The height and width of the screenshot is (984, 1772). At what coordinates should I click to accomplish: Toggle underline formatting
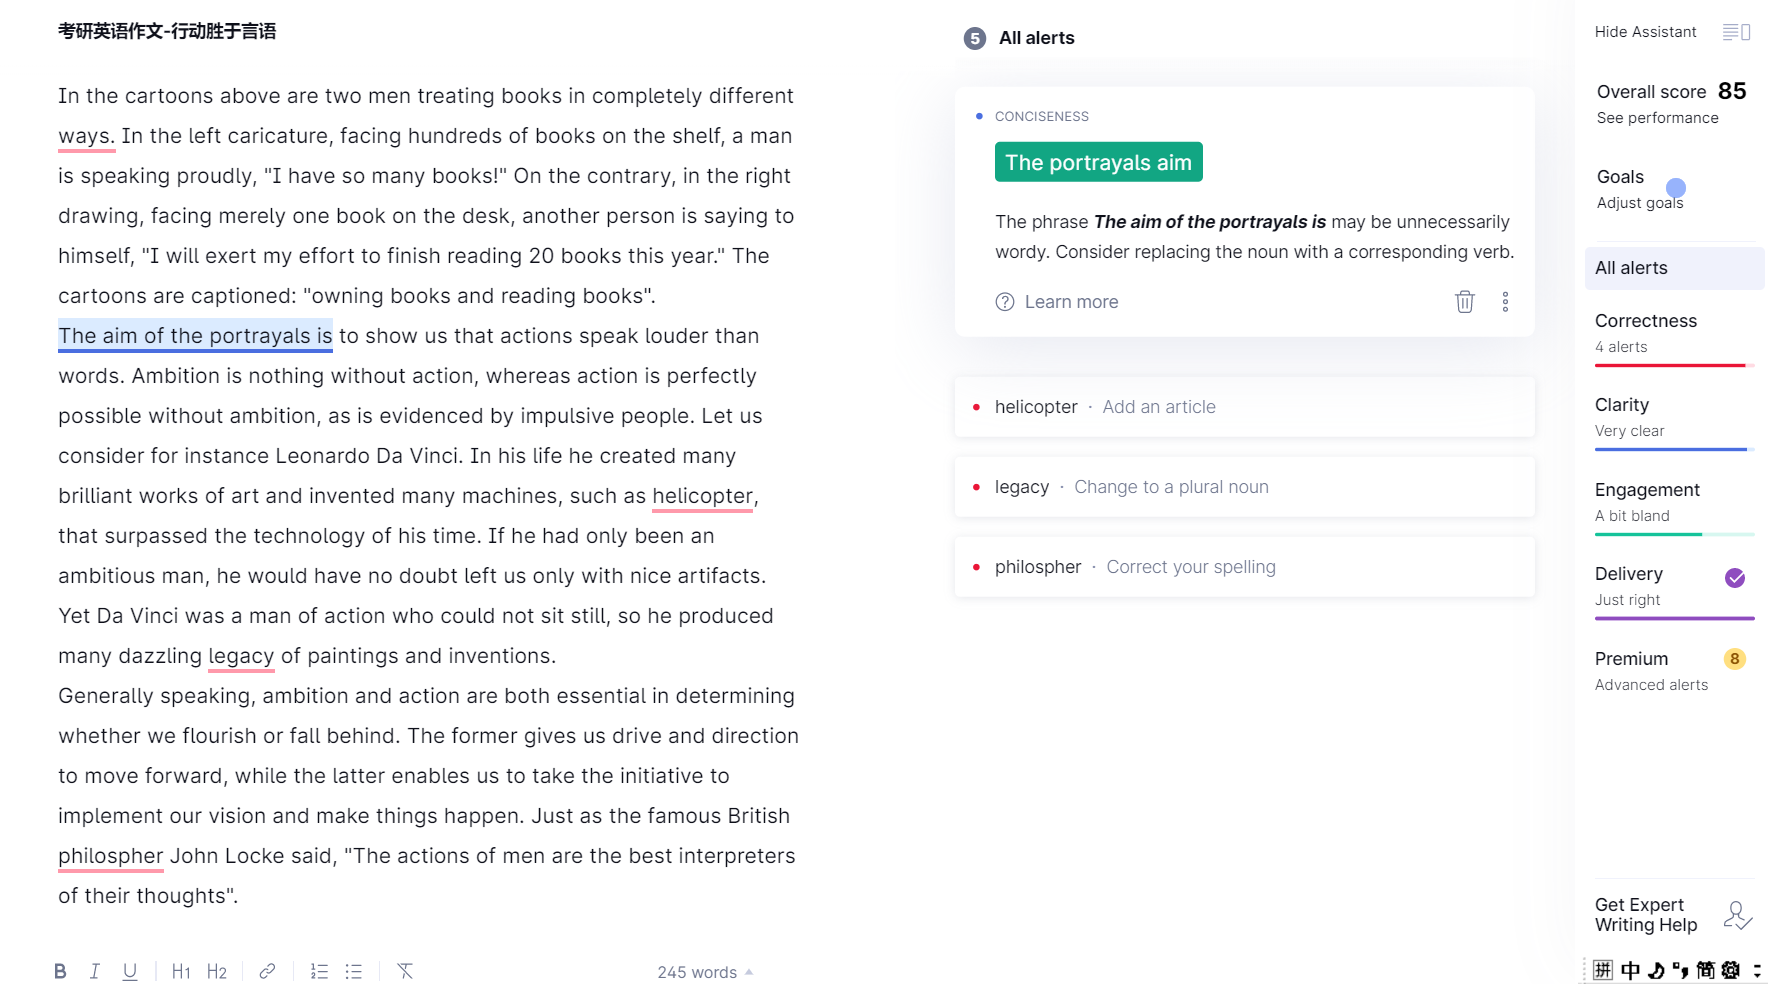pyautogui.click(x=130, y=971)
